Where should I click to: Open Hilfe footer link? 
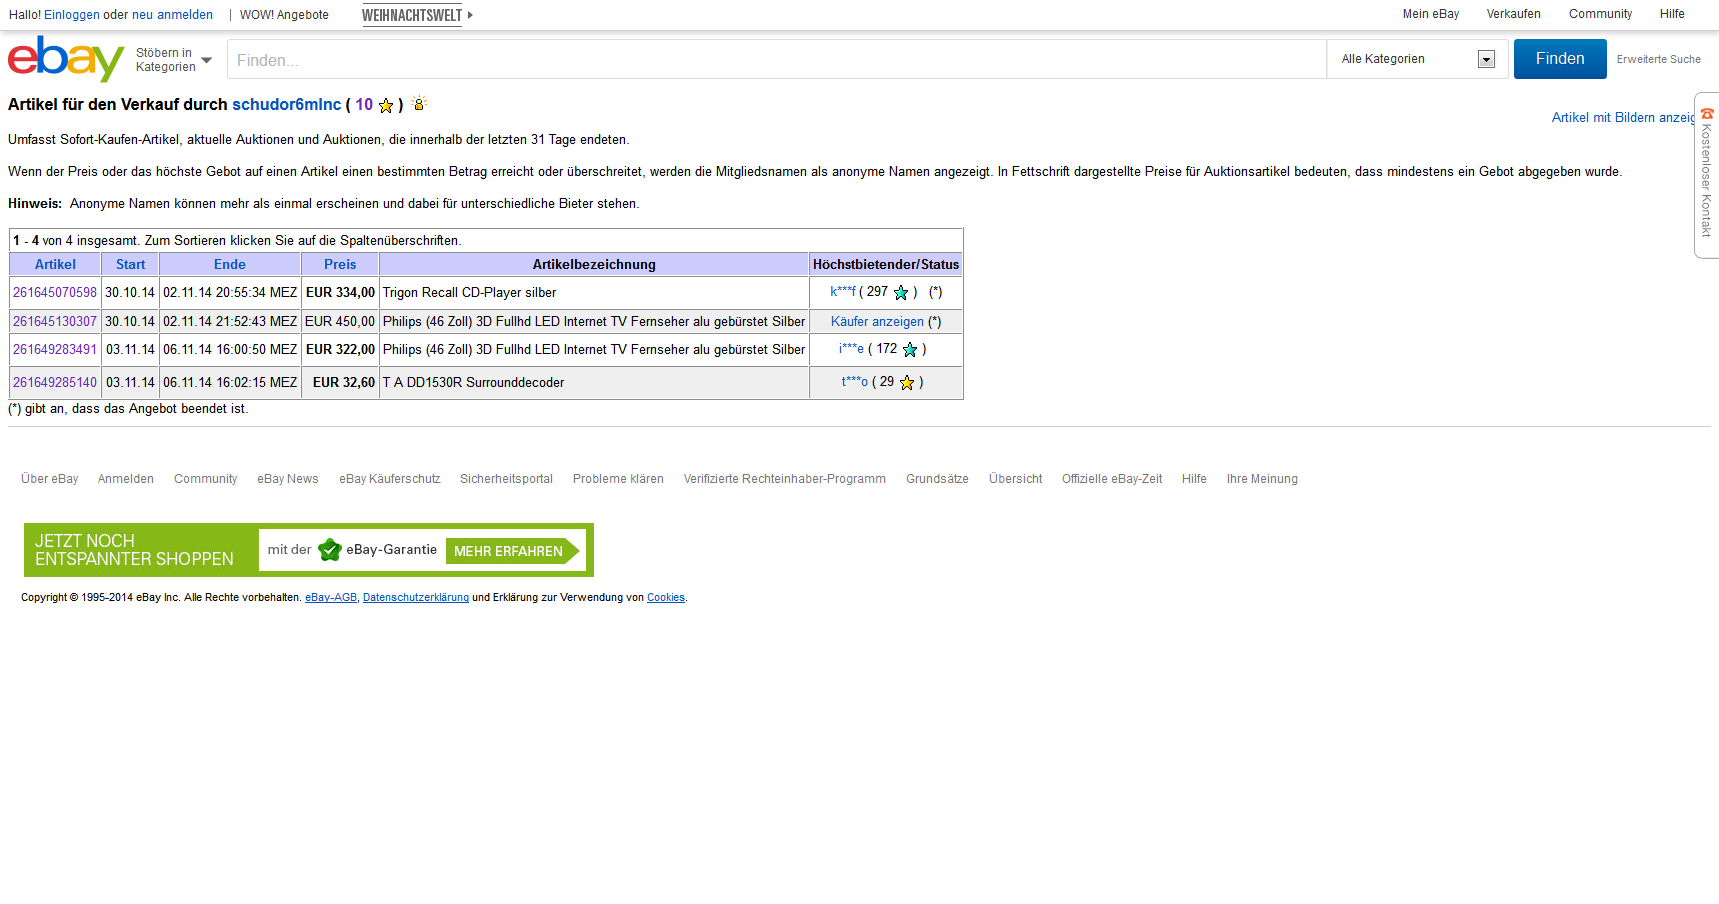click(1194, 479)
